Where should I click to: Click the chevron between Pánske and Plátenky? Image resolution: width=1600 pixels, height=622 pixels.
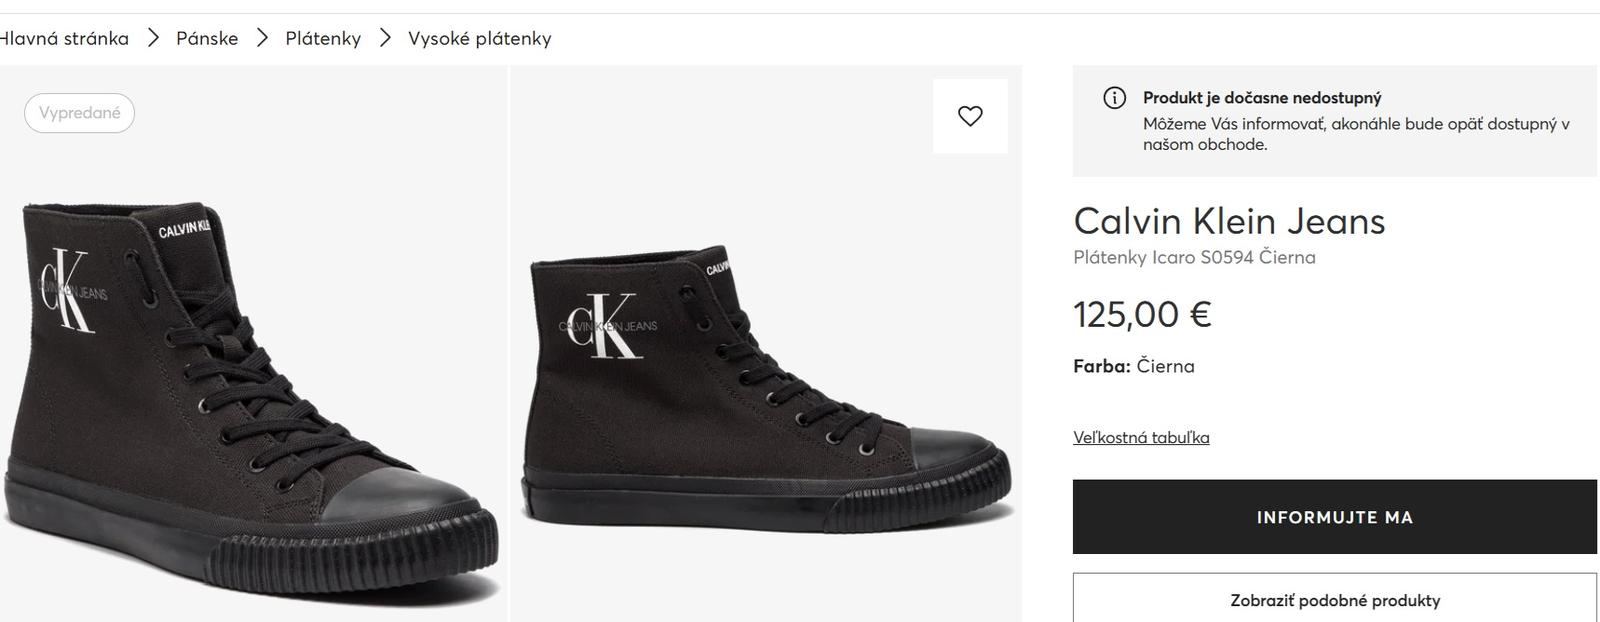tap(262, 38)
